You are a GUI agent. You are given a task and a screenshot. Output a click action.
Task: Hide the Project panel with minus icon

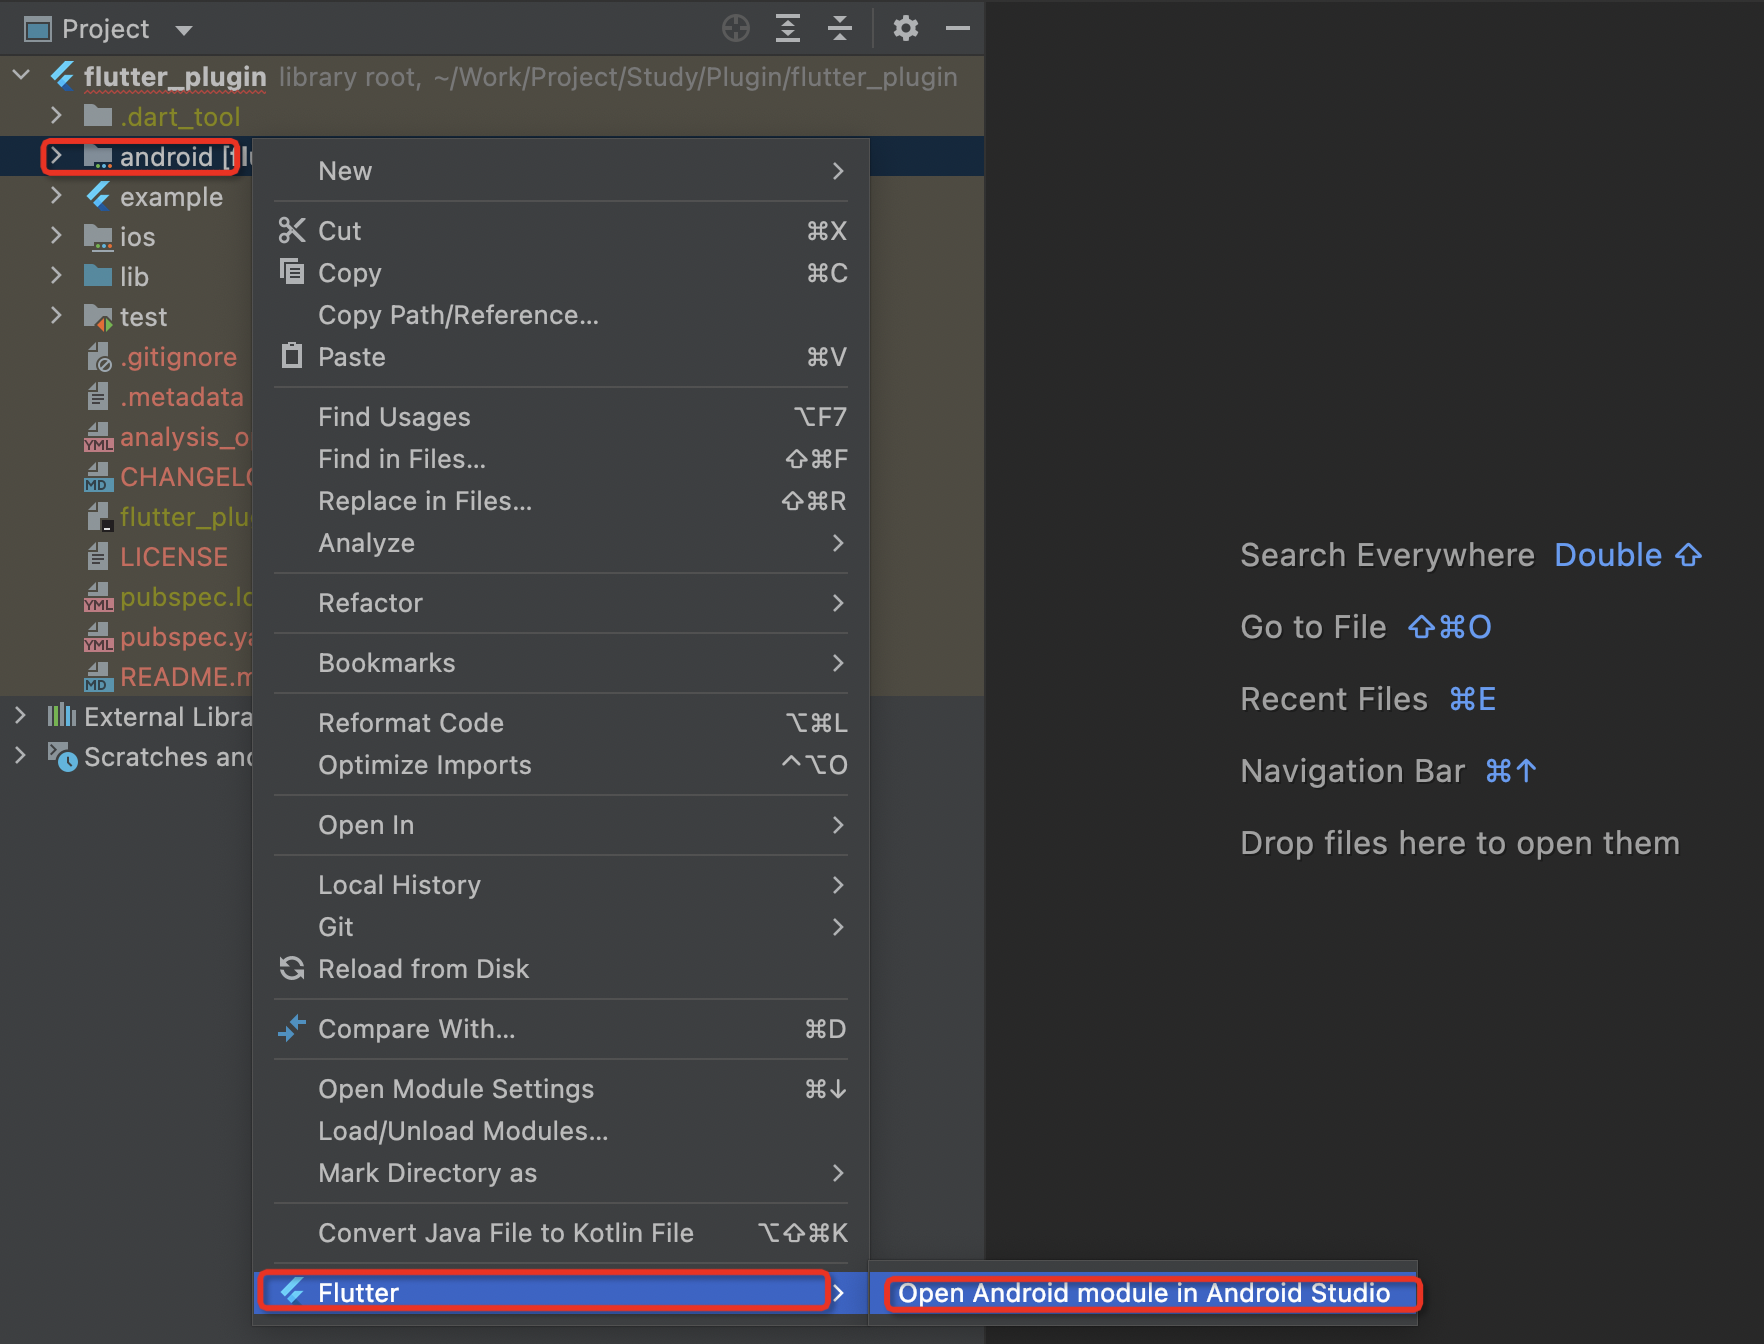[x=958, y=28]
